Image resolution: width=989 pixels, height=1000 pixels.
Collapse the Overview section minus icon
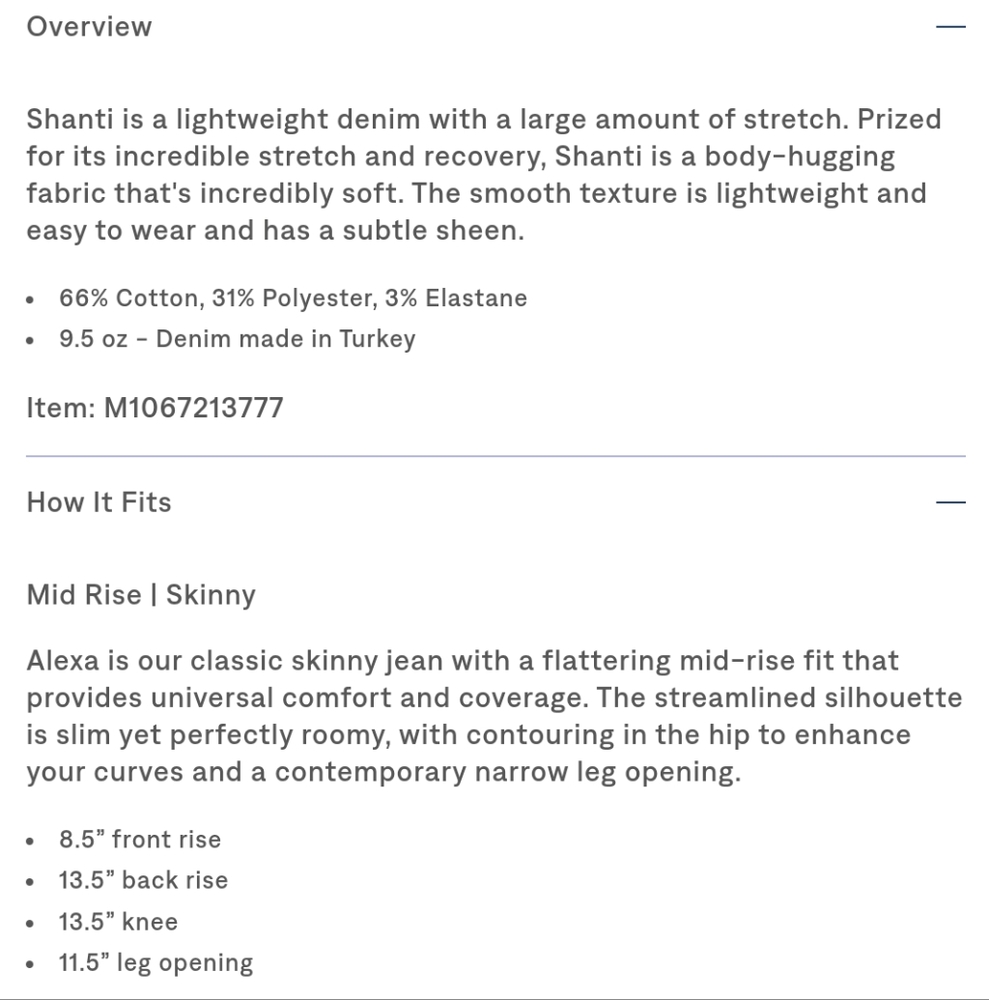(950, 27)
